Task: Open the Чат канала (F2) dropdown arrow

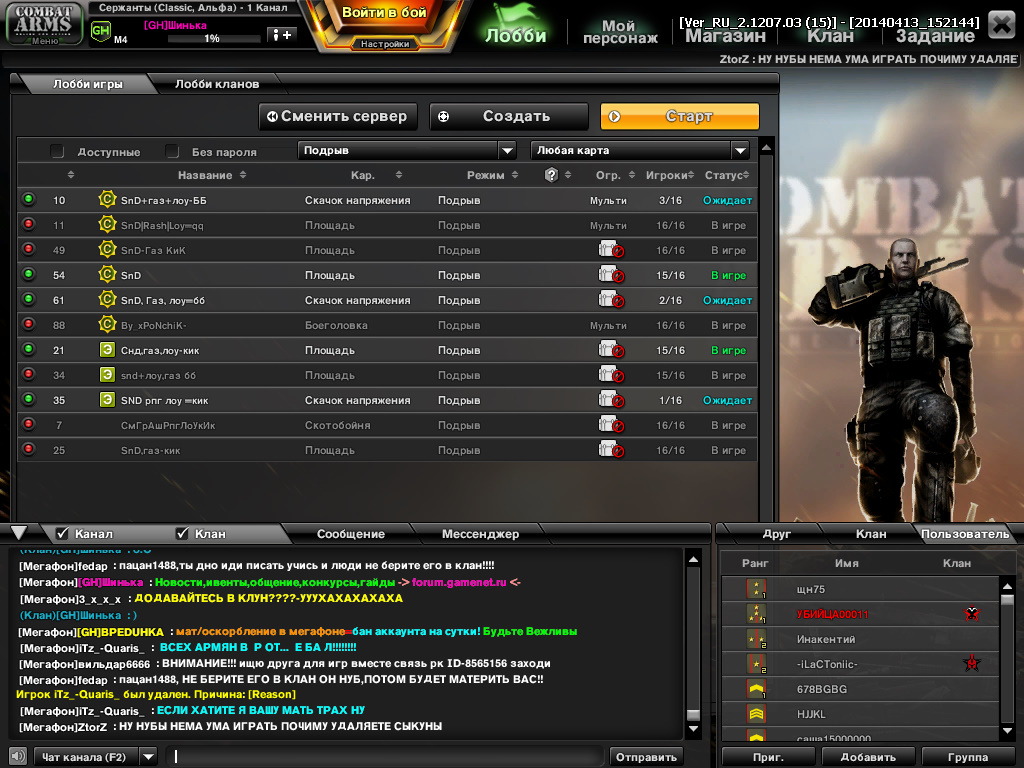Action: [149, 757]
